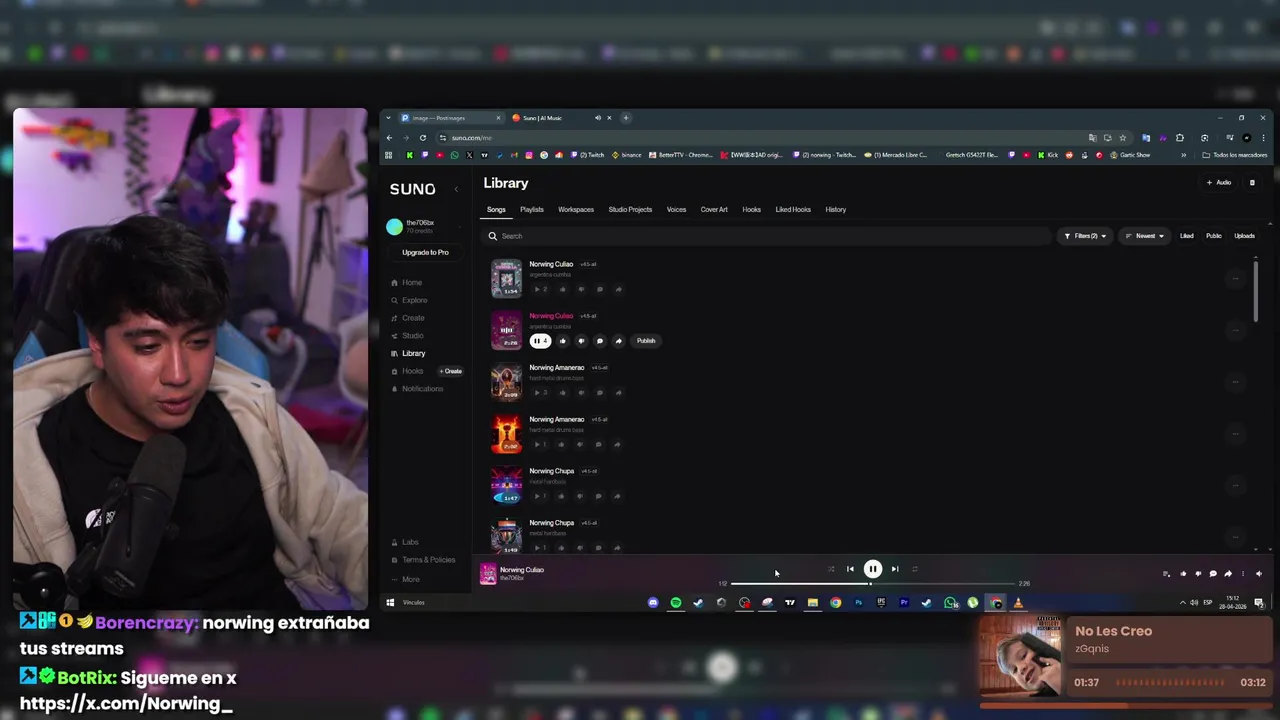Toggle the Uploads filter chip
The height and width of the screenshot is (720, 1280).
[x=1245, y=236]
